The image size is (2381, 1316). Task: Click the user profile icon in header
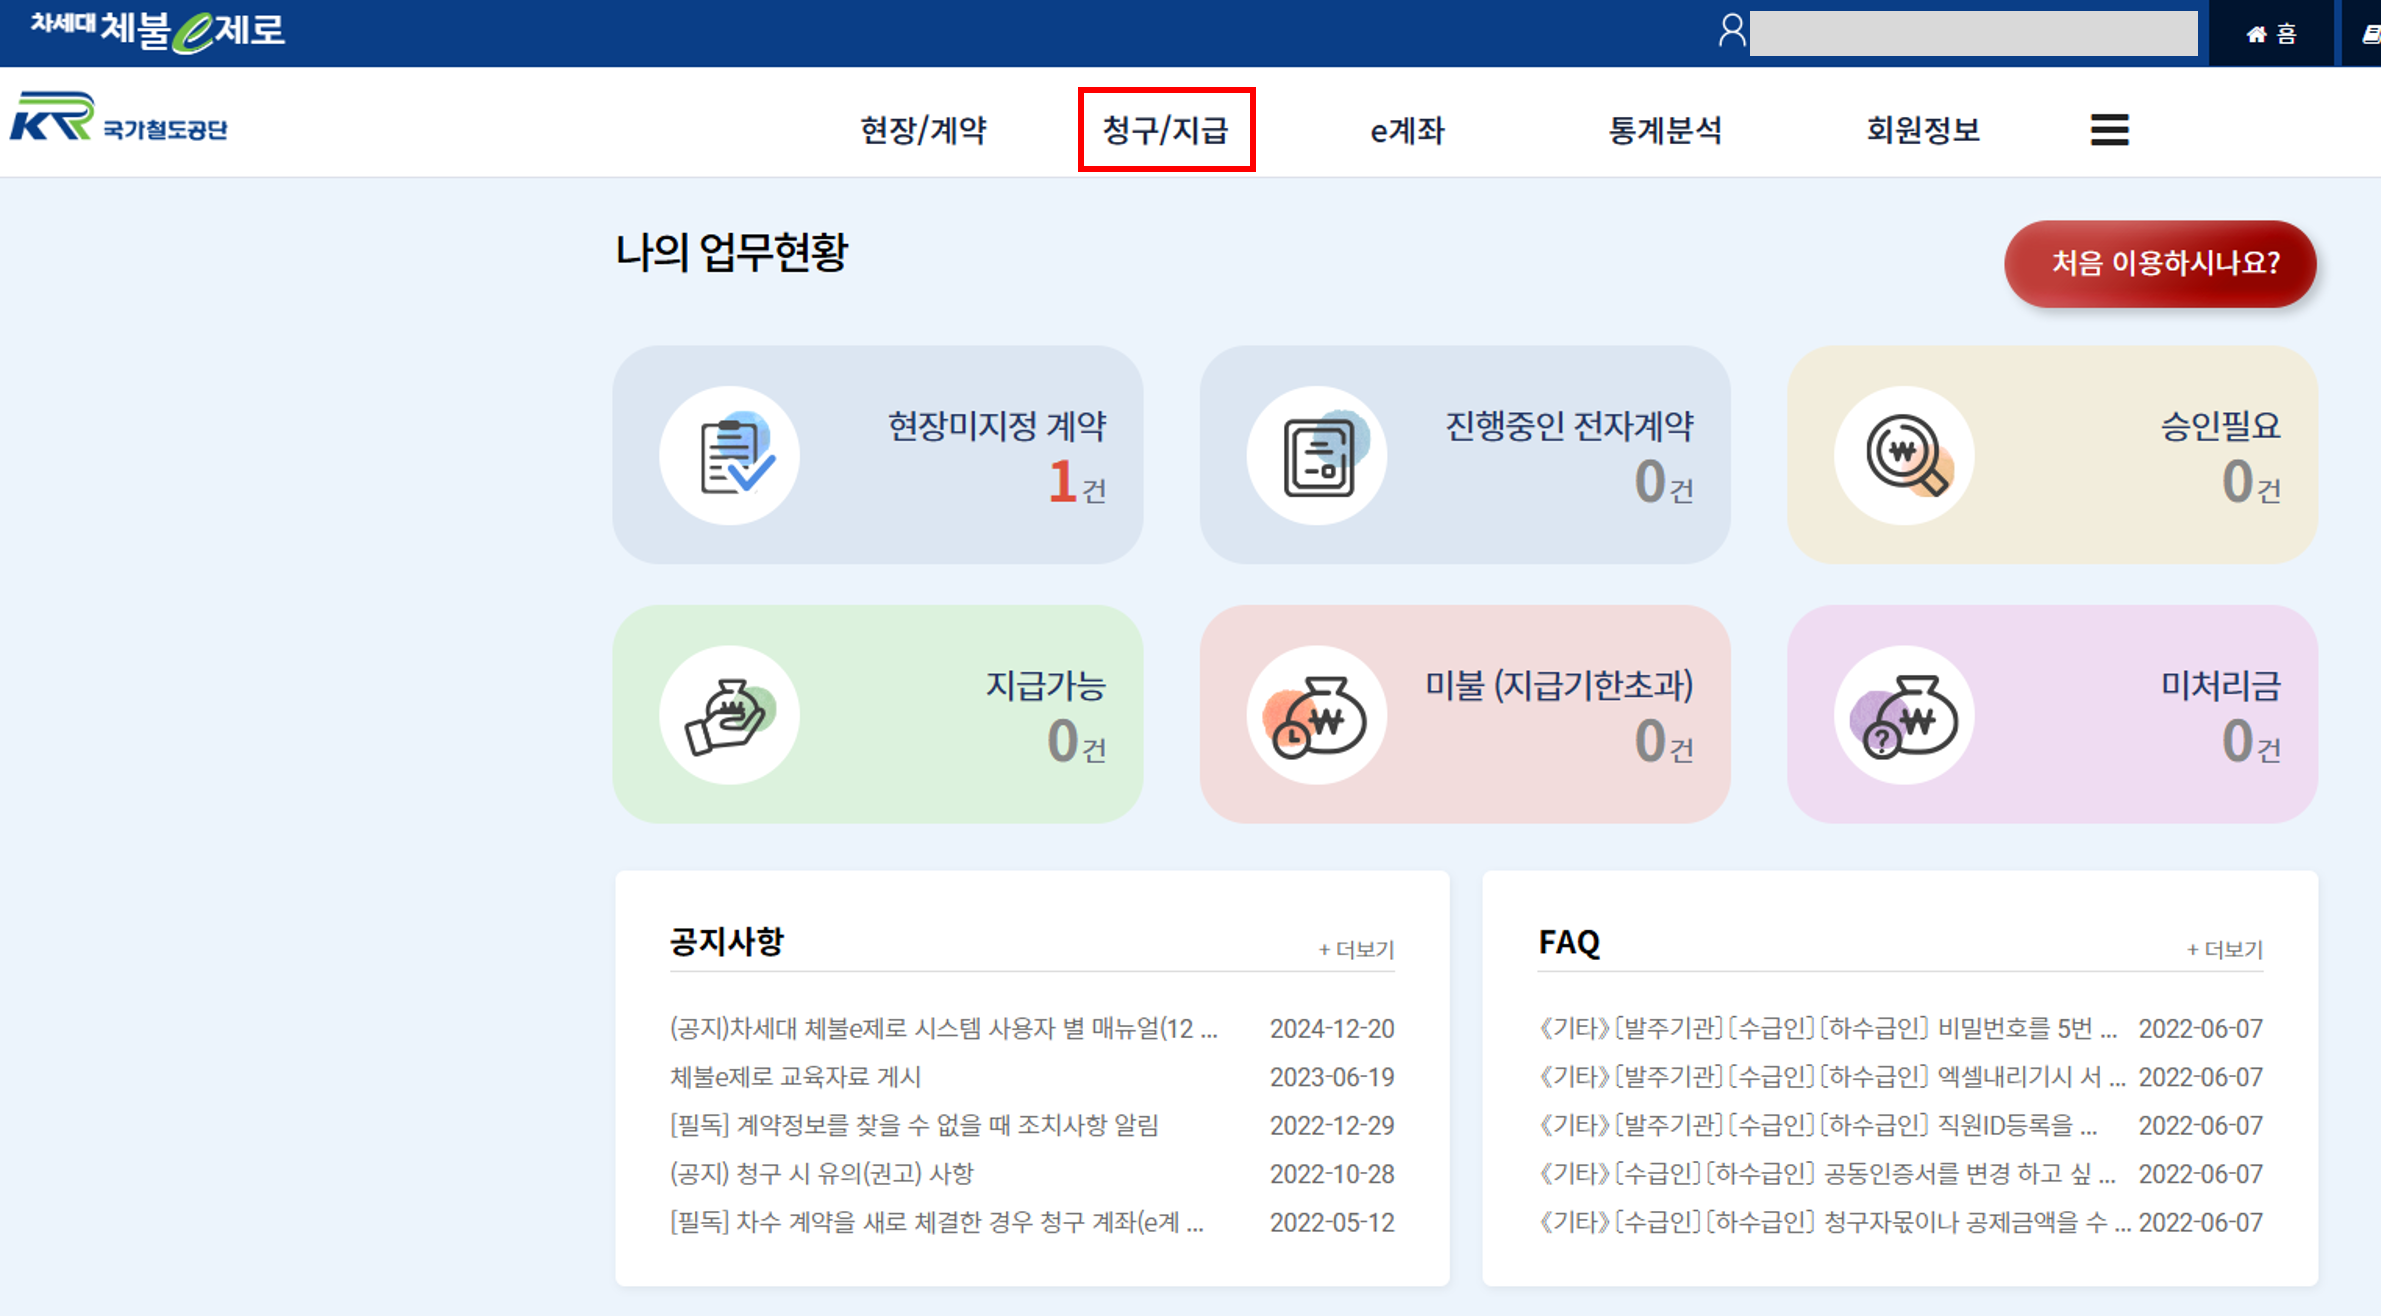pyautogui.click(x=1732, y=32)
